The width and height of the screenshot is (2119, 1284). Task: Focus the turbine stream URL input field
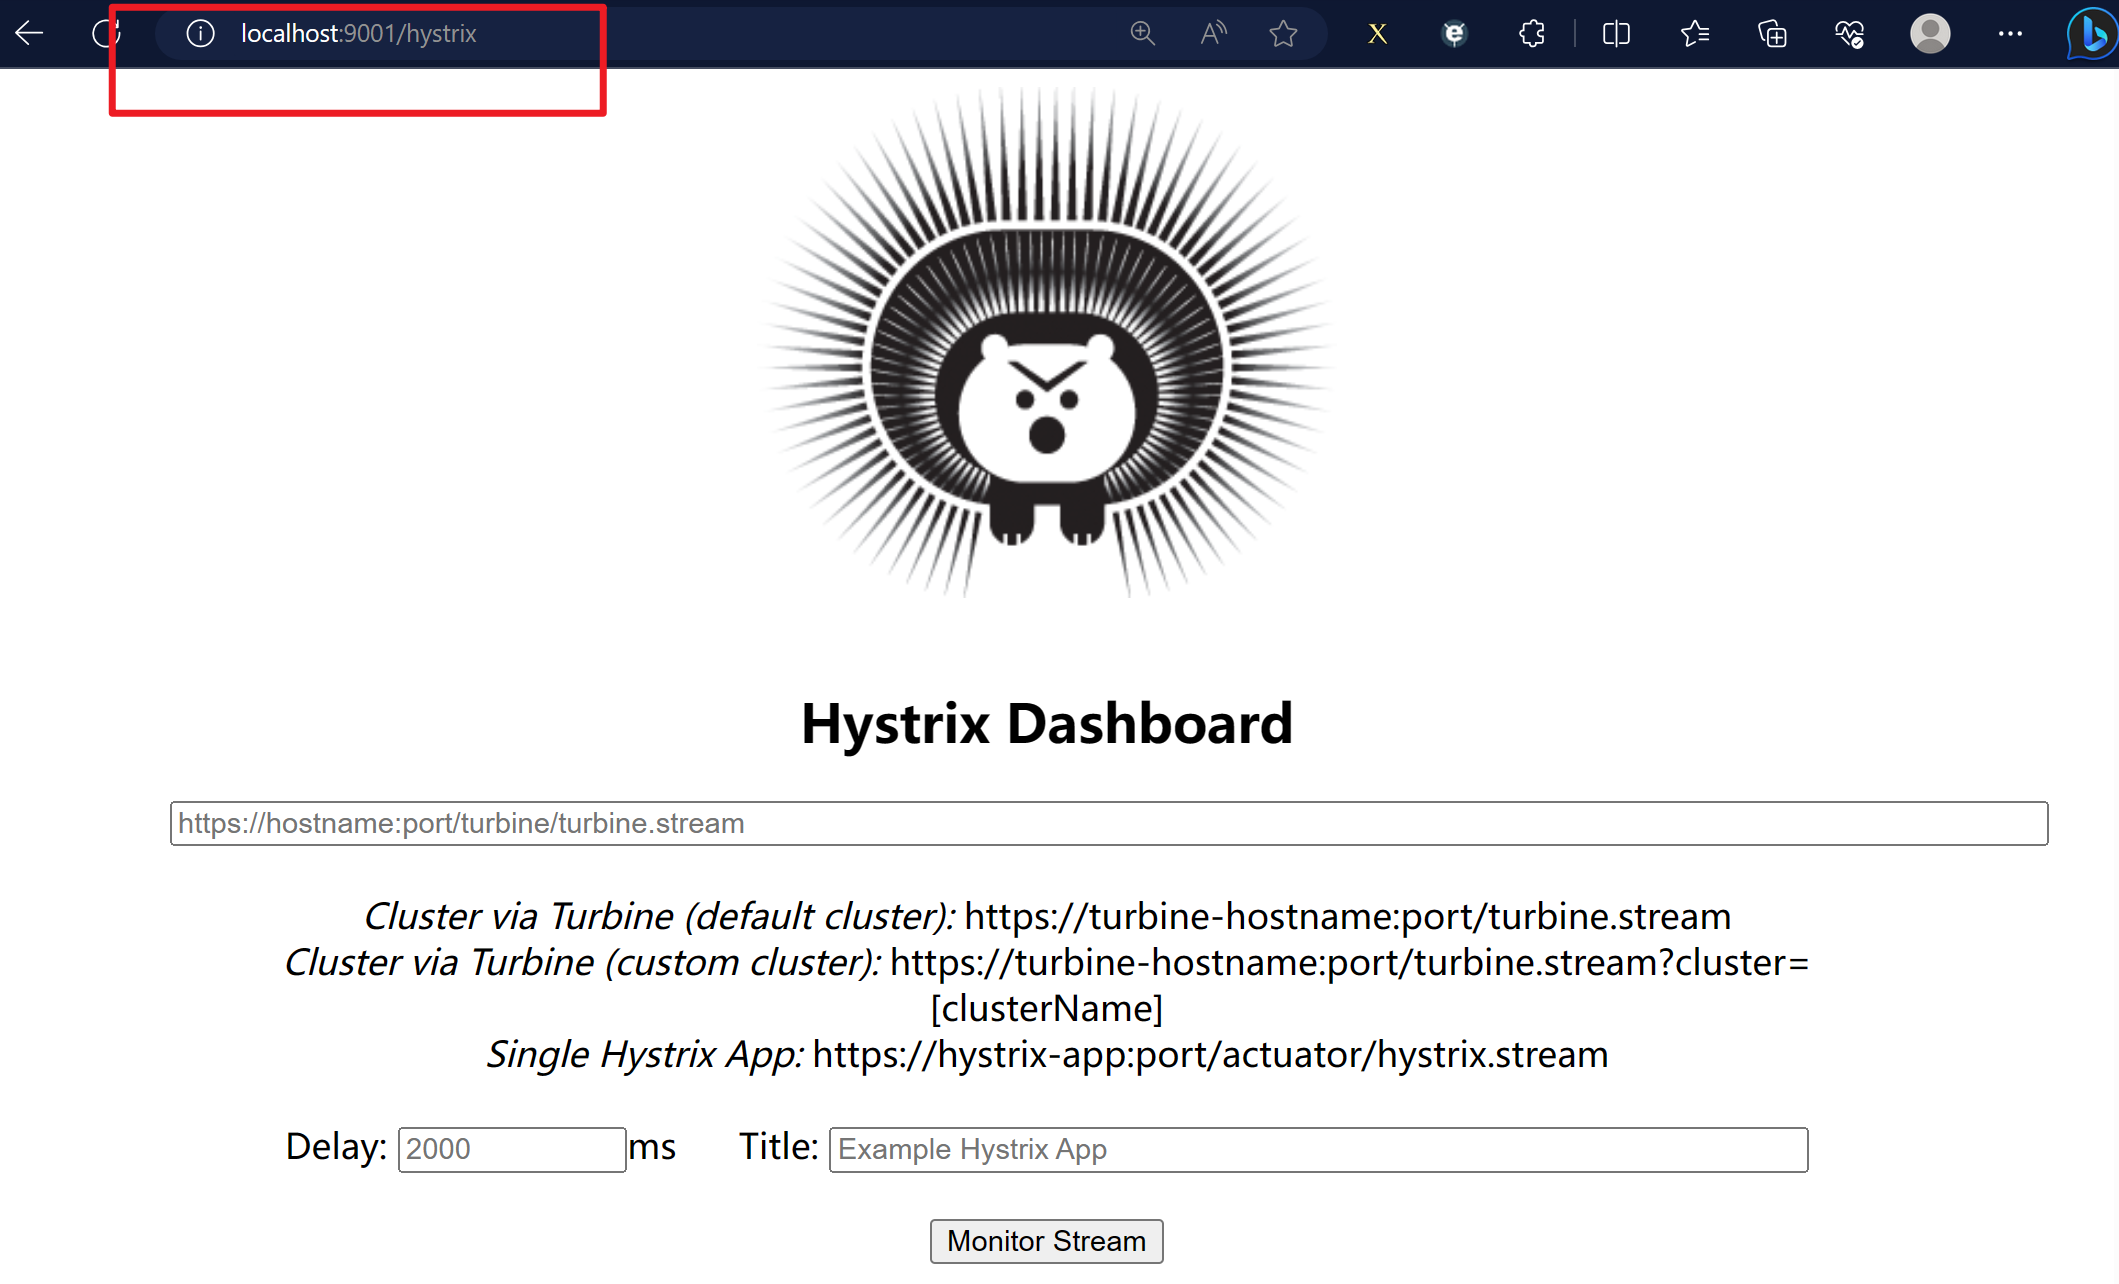pos(1108,823)
